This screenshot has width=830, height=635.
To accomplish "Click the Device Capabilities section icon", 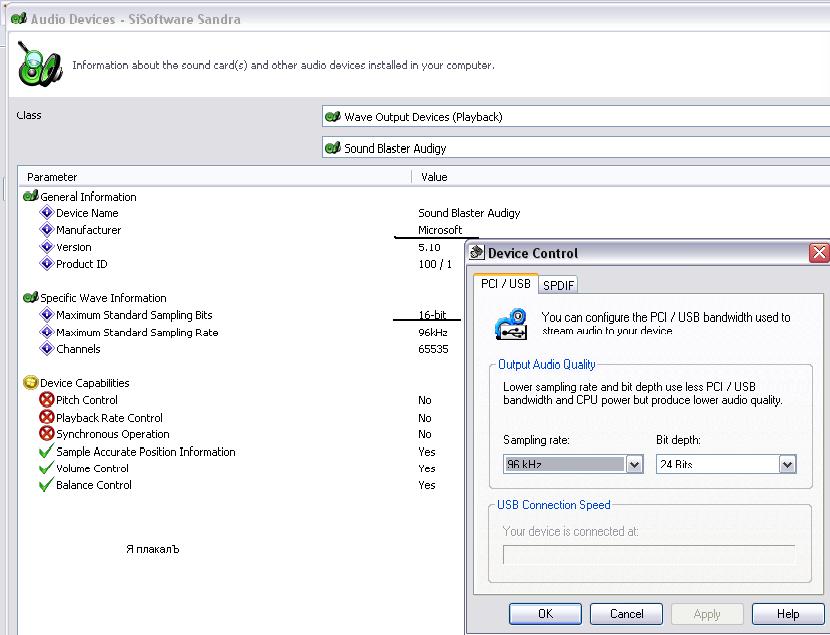I will click(30, 383).
